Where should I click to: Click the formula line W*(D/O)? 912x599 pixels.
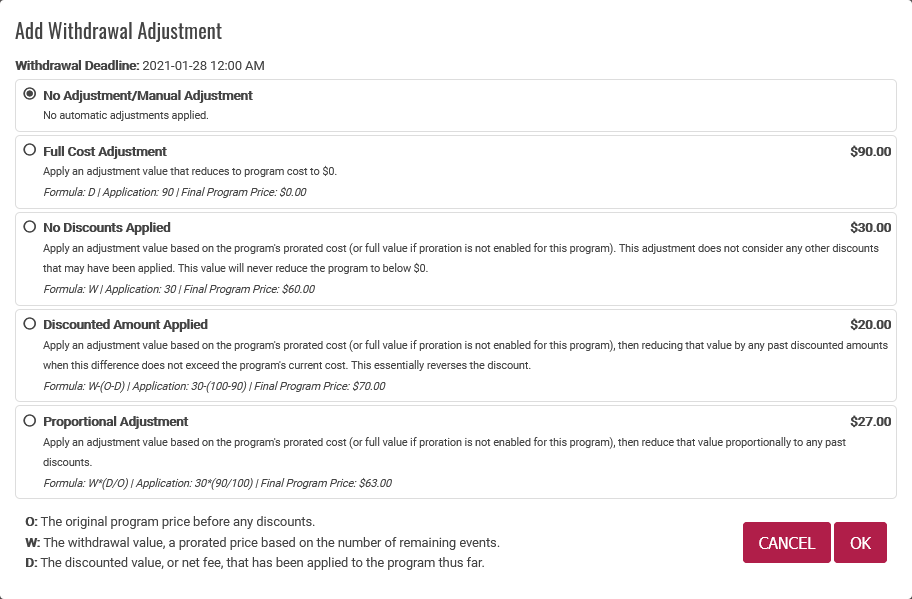coord(217,483)
